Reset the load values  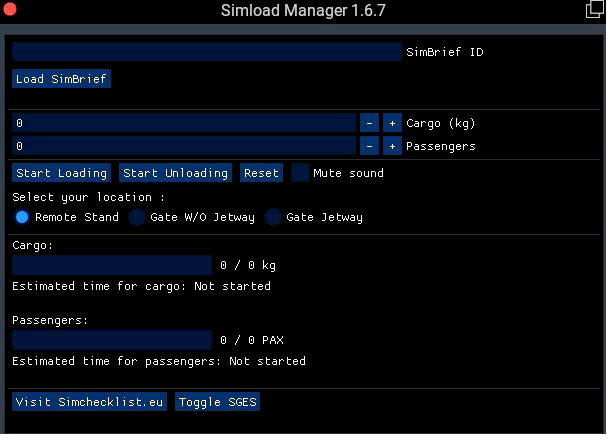(x=261, y=173)
